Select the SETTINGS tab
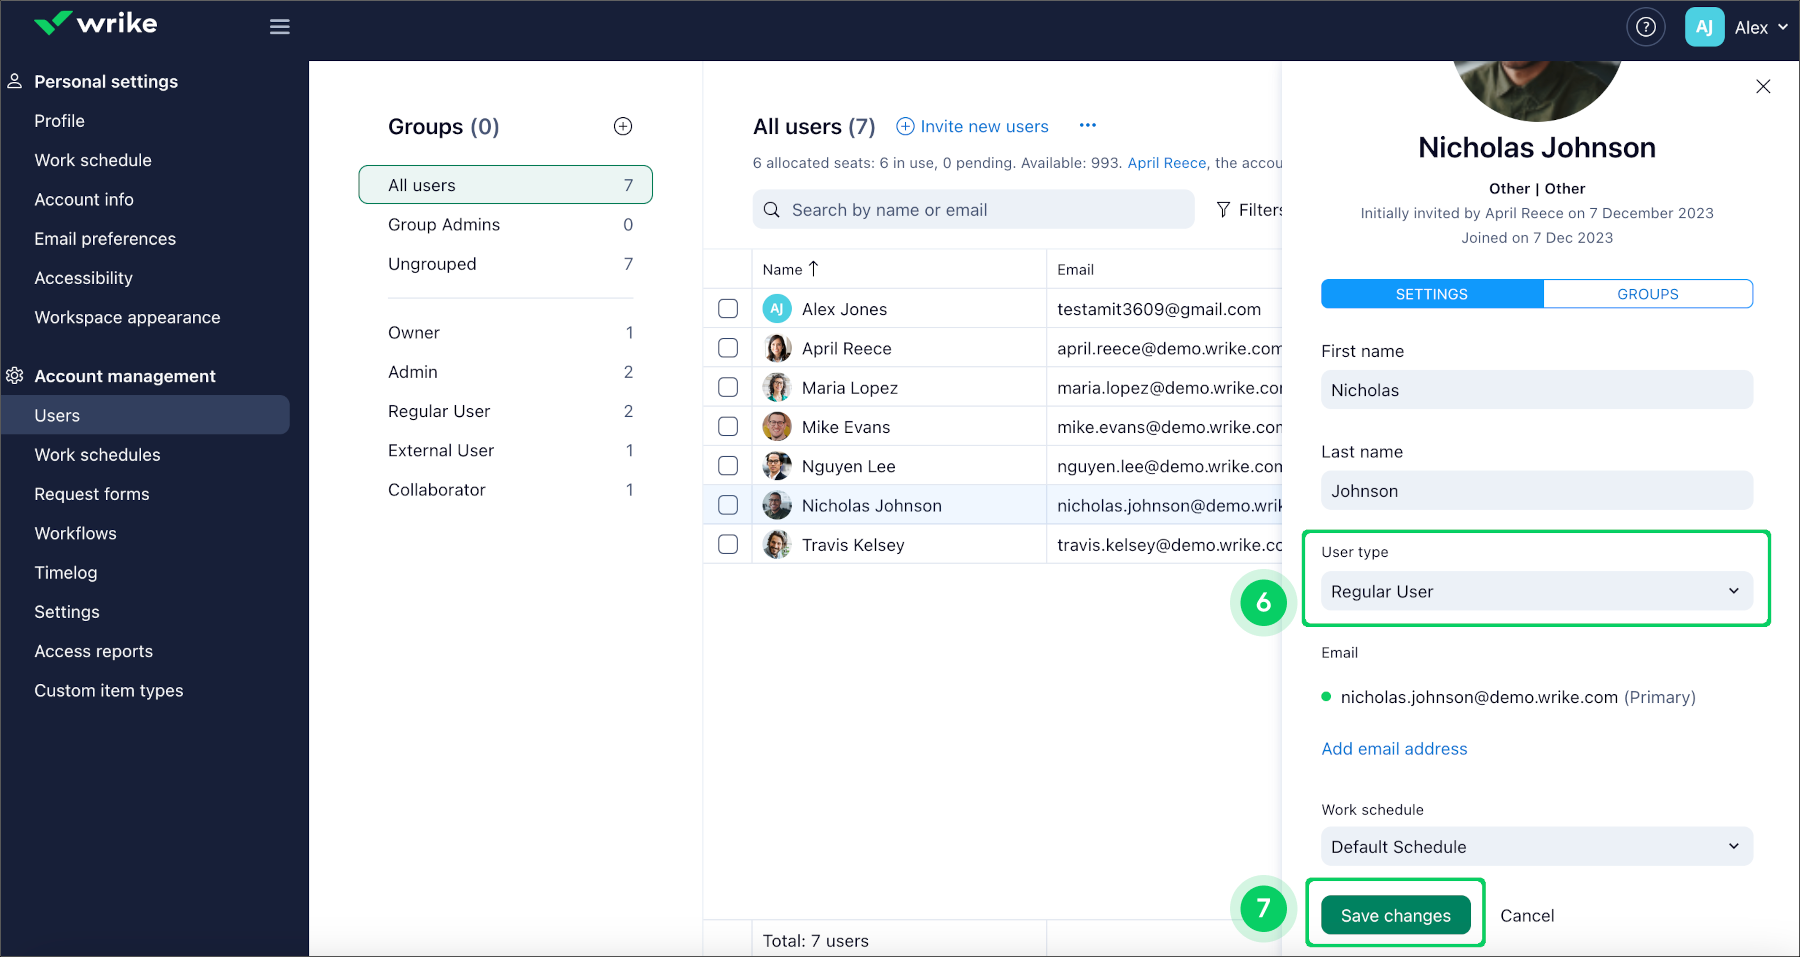The image size is (1800, 957). click(x=1431, y=293)
